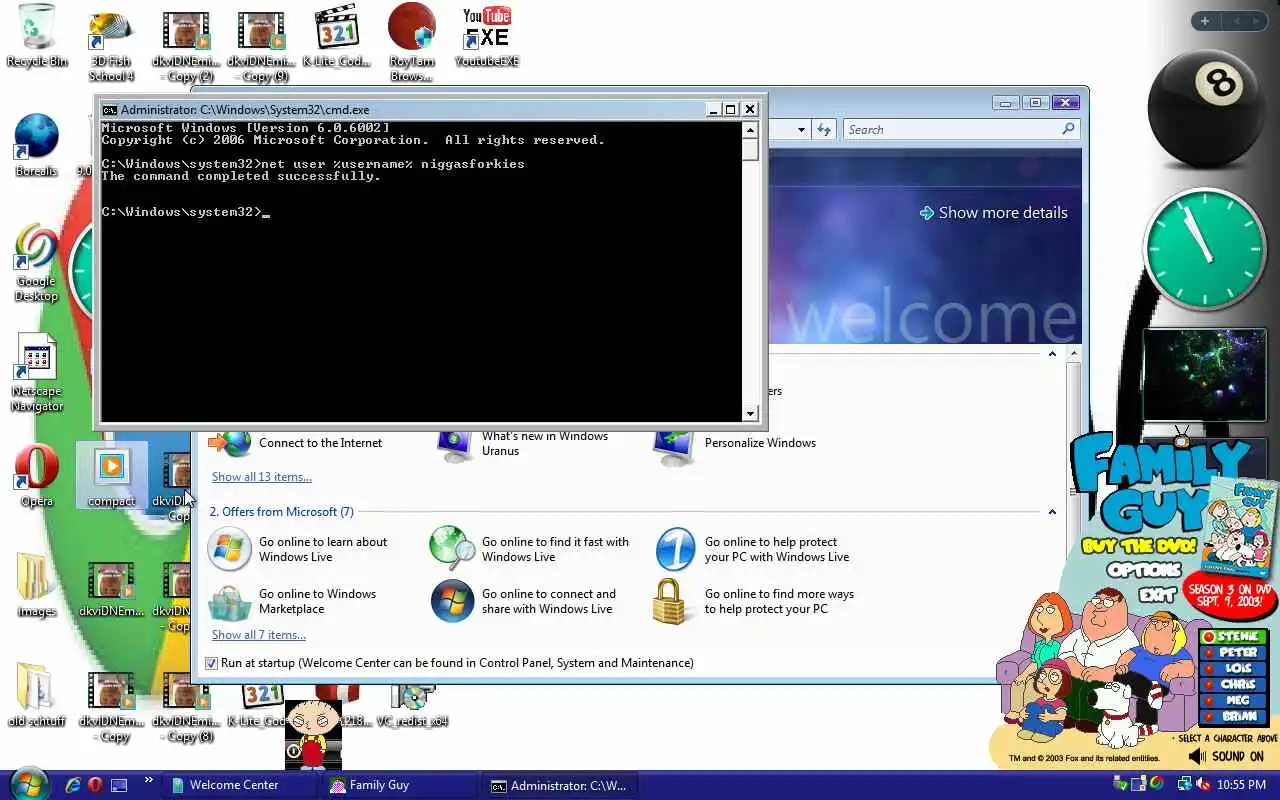Open the Windows Start orb

(x=30, y=783)
